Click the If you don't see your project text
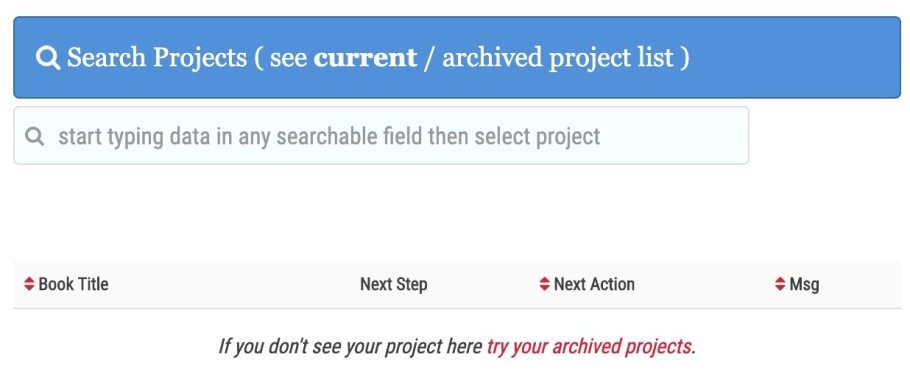 pos(350,347)
